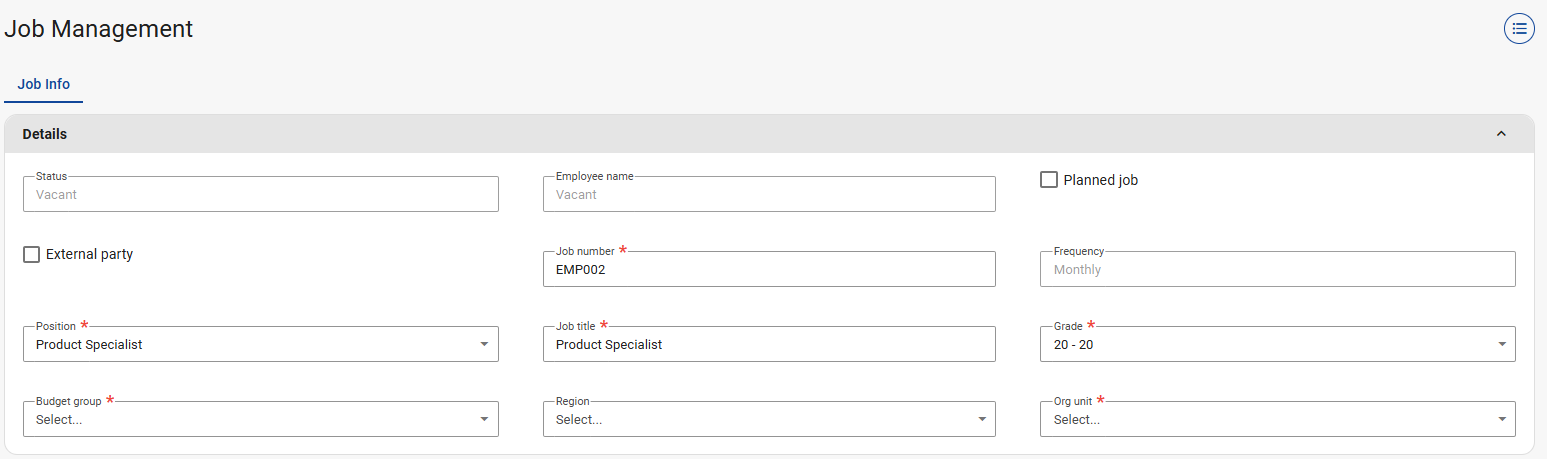1547x459 pixels.
Task: Click the Frequency field showing Monthly
Action: pyautogui.click(x=1276, y=269)
